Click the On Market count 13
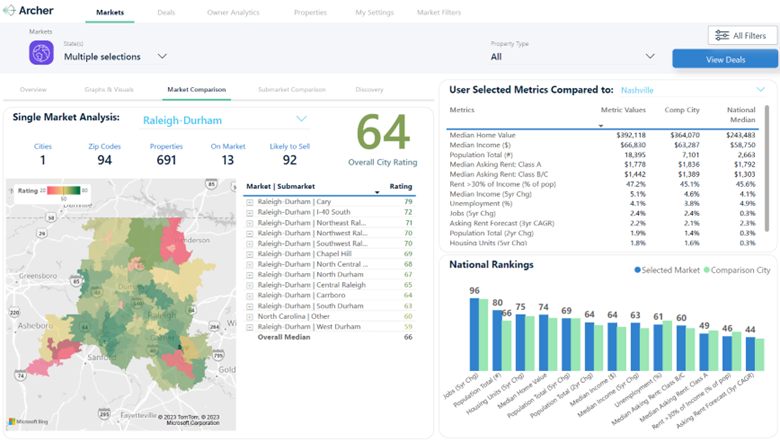780x442 pixels. click(x=227, y=160)
